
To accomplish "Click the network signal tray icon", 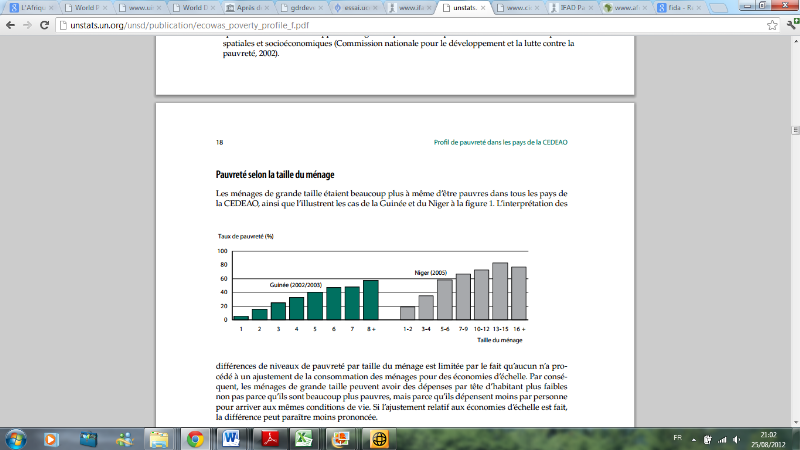I will pos(722,439).
